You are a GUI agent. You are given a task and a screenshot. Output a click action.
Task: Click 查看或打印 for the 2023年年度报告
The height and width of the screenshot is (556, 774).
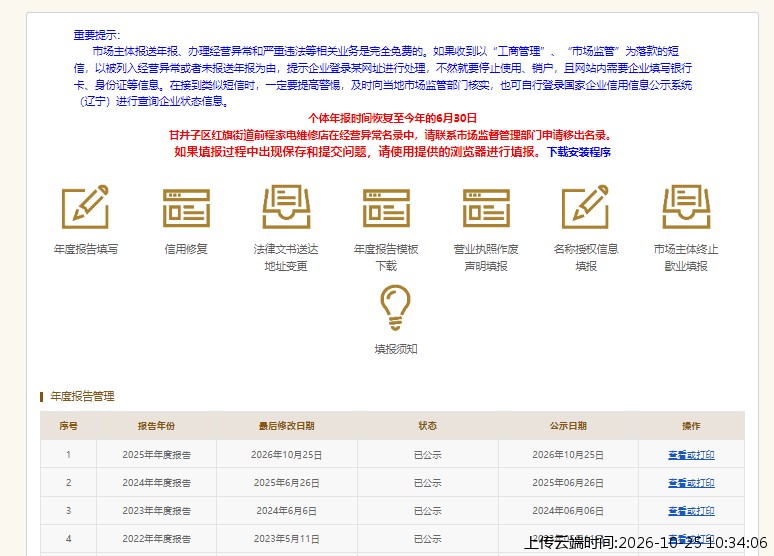[691, 511]
